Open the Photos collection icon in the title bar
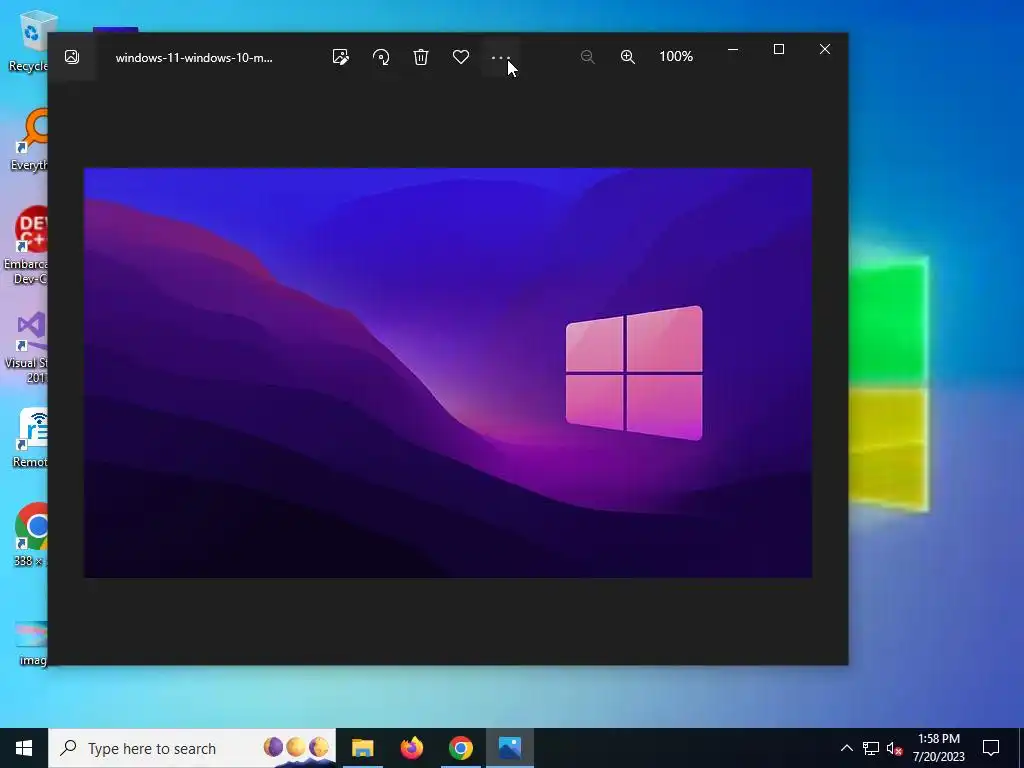 [72, 57]
